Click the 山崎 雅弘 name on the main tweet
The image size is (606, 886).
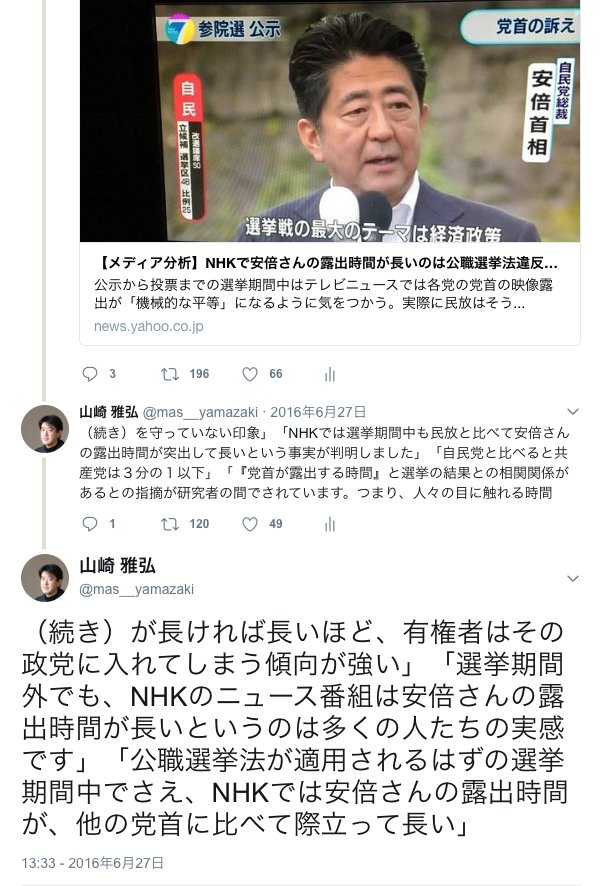(117, 565)
